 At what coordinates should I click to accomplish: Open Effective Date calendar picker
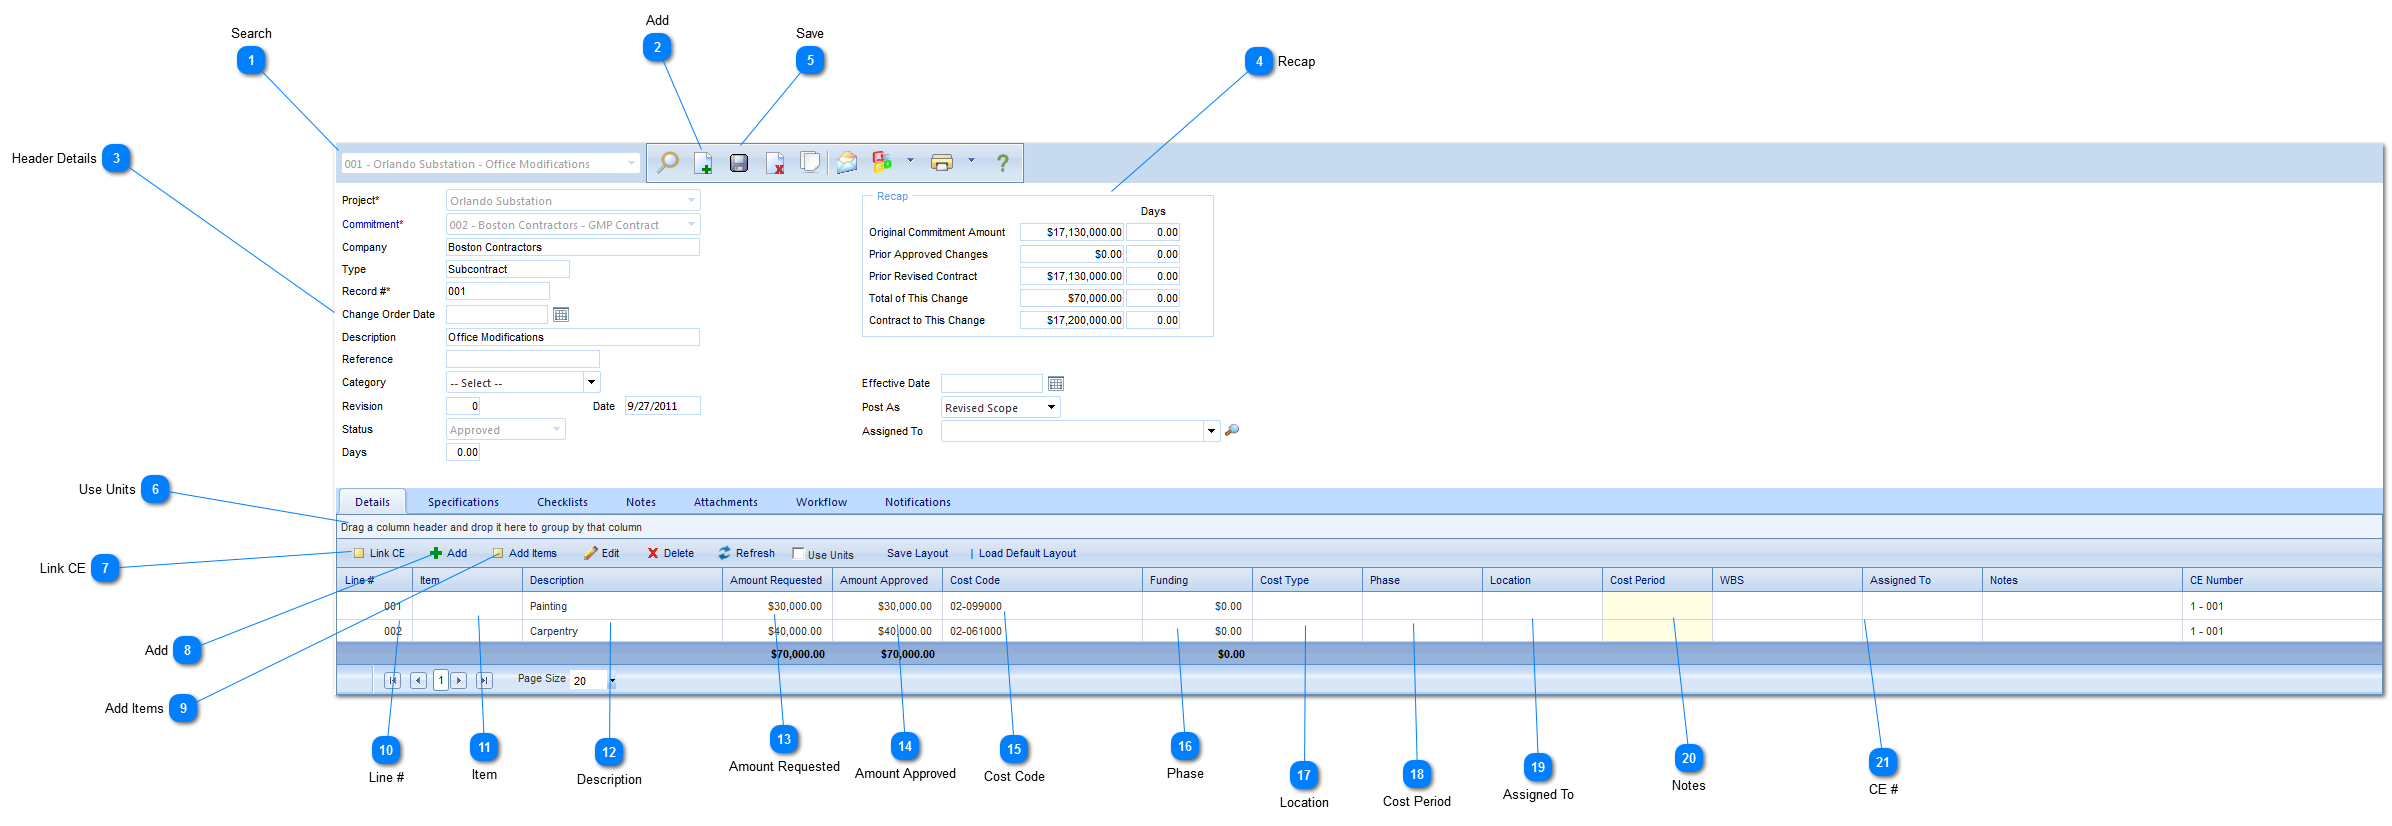coord(1056,383)
